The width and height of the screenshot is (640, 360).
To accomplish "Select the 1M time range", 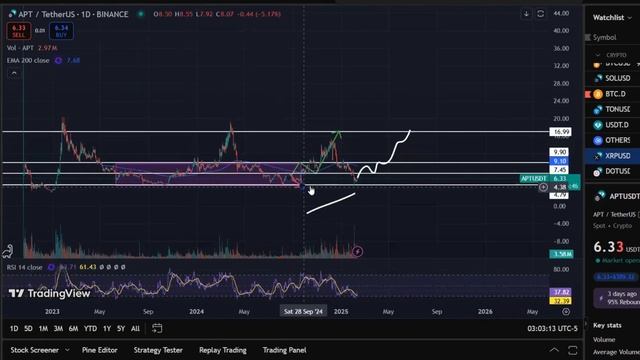I will pos(43,329).
